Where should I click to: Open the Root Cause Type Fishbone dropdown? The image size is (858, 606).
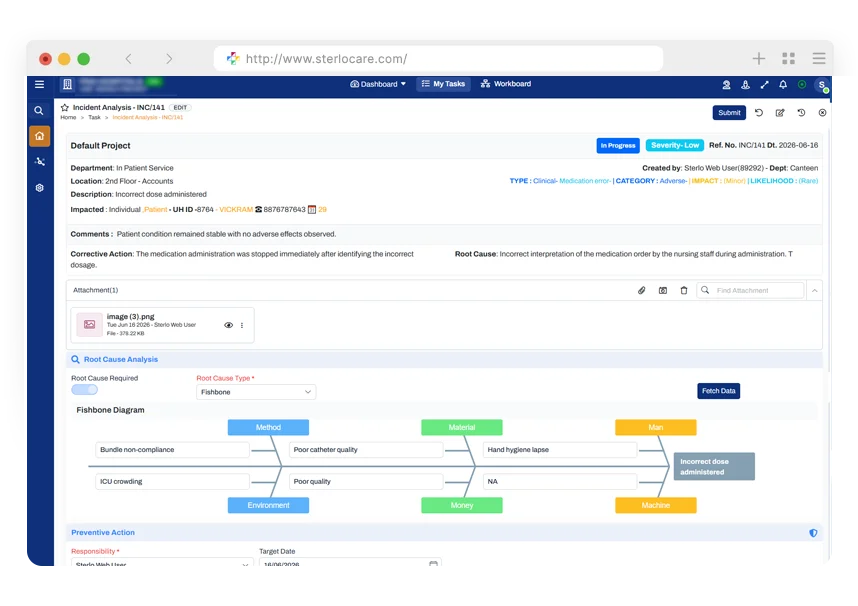click(256, 392)
